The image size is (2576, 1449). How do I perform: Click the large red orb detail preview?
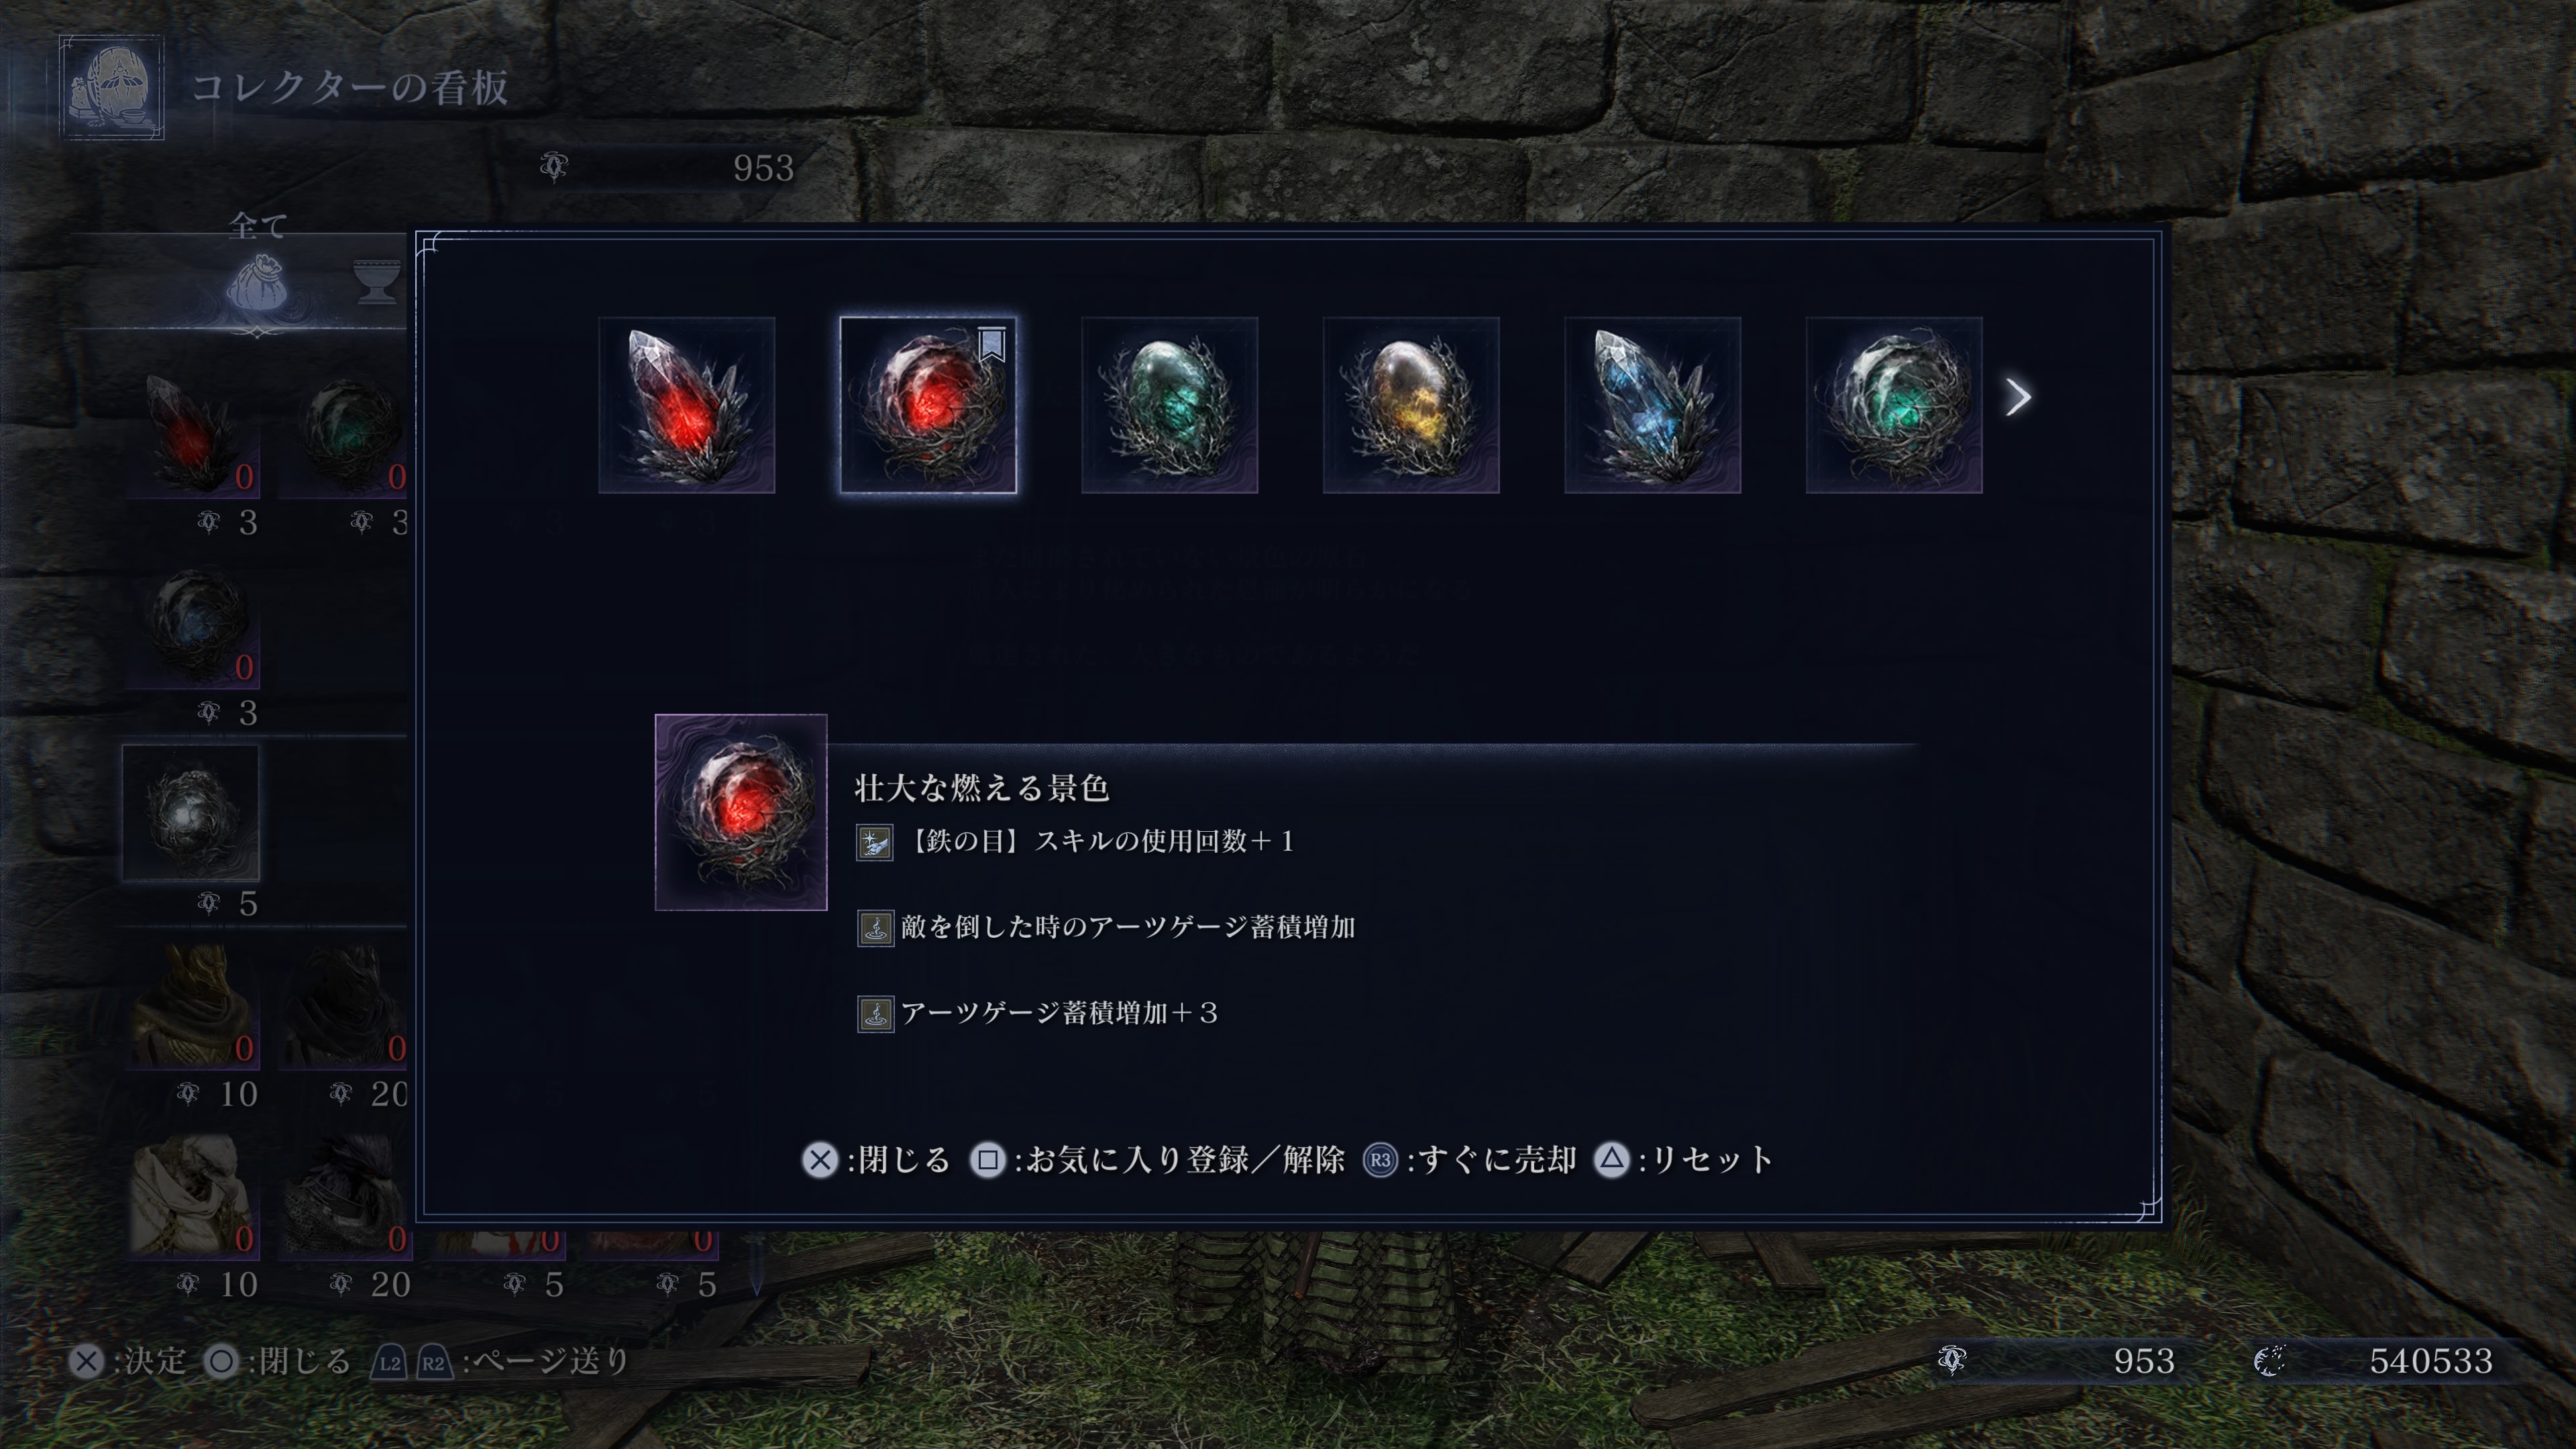click(741, 812)
